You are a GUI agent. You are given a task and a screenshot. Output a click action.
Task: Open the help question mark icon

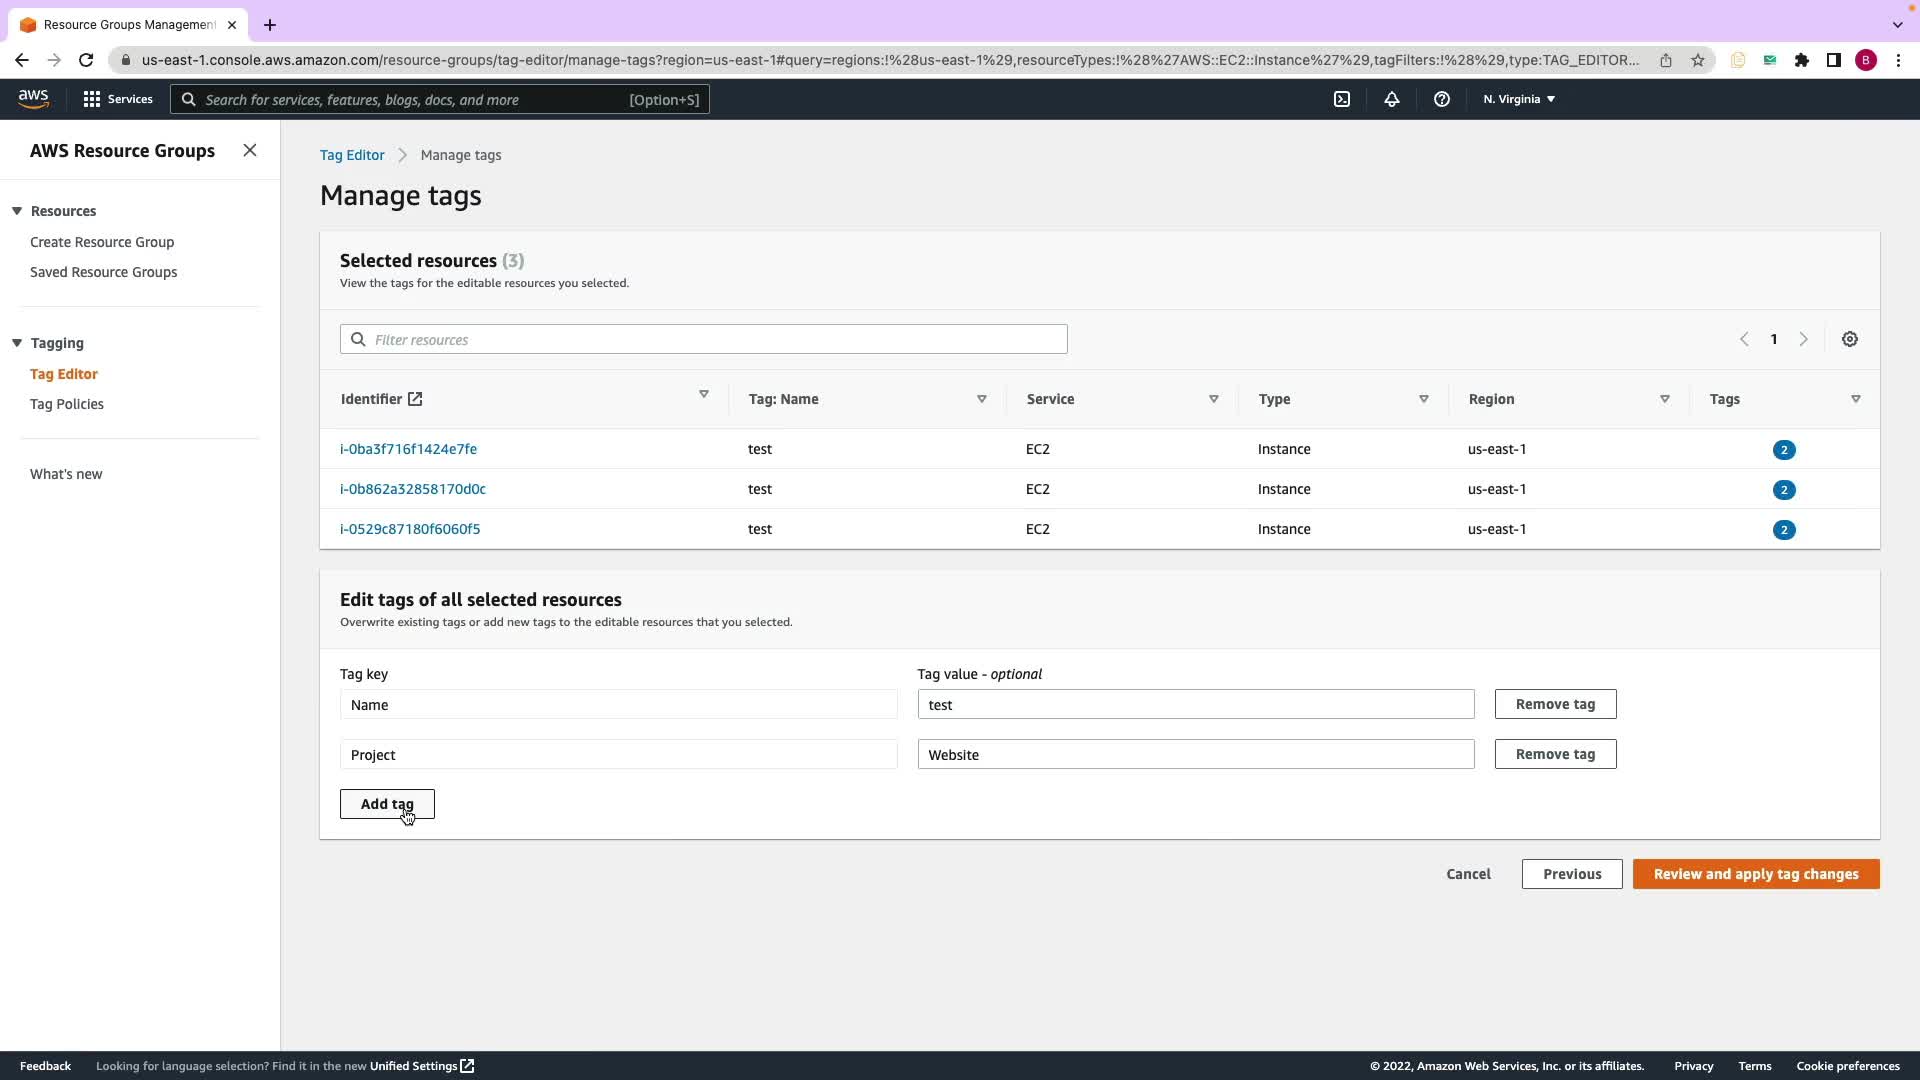point(1441,99)
